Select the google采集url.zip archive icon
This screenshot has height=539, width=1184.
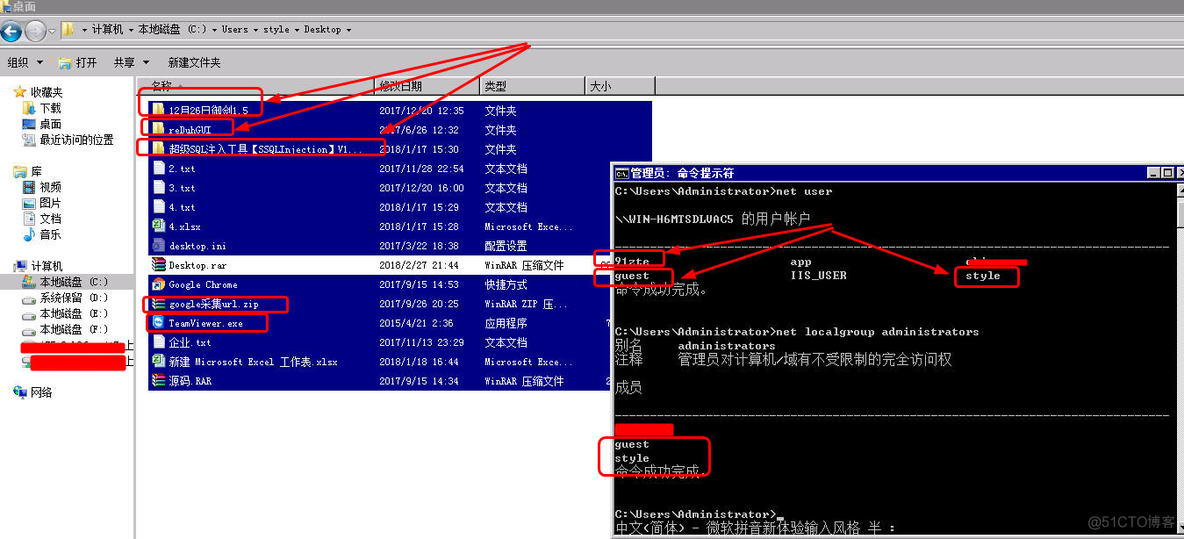click(x=159, y=303)
